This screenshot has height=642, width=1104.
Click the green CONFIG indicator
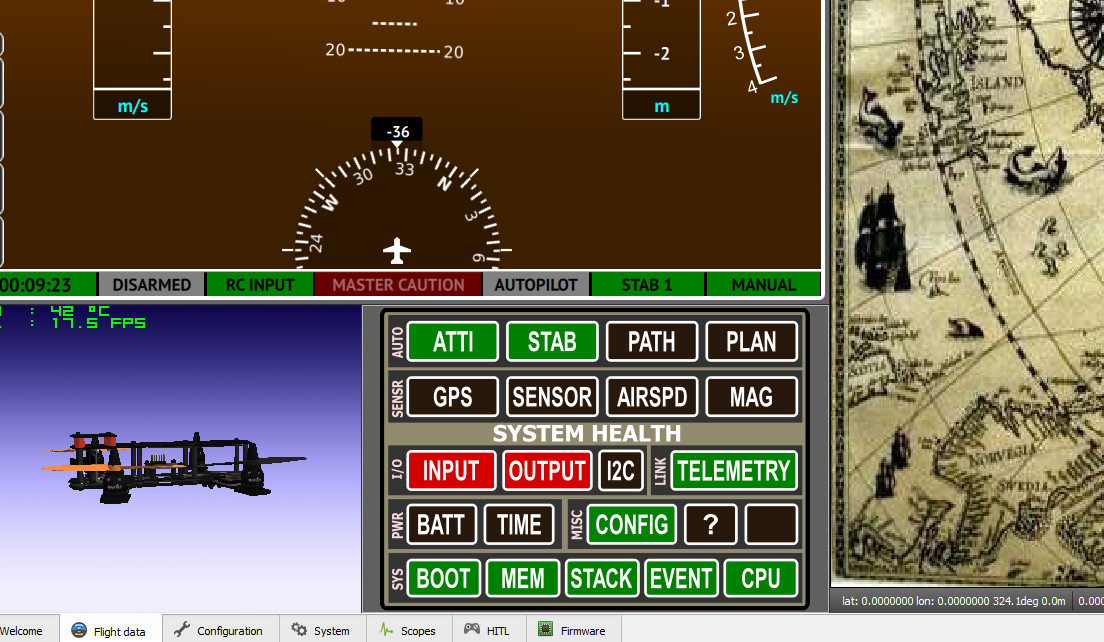pyautogui.click(x=632, y=524)
